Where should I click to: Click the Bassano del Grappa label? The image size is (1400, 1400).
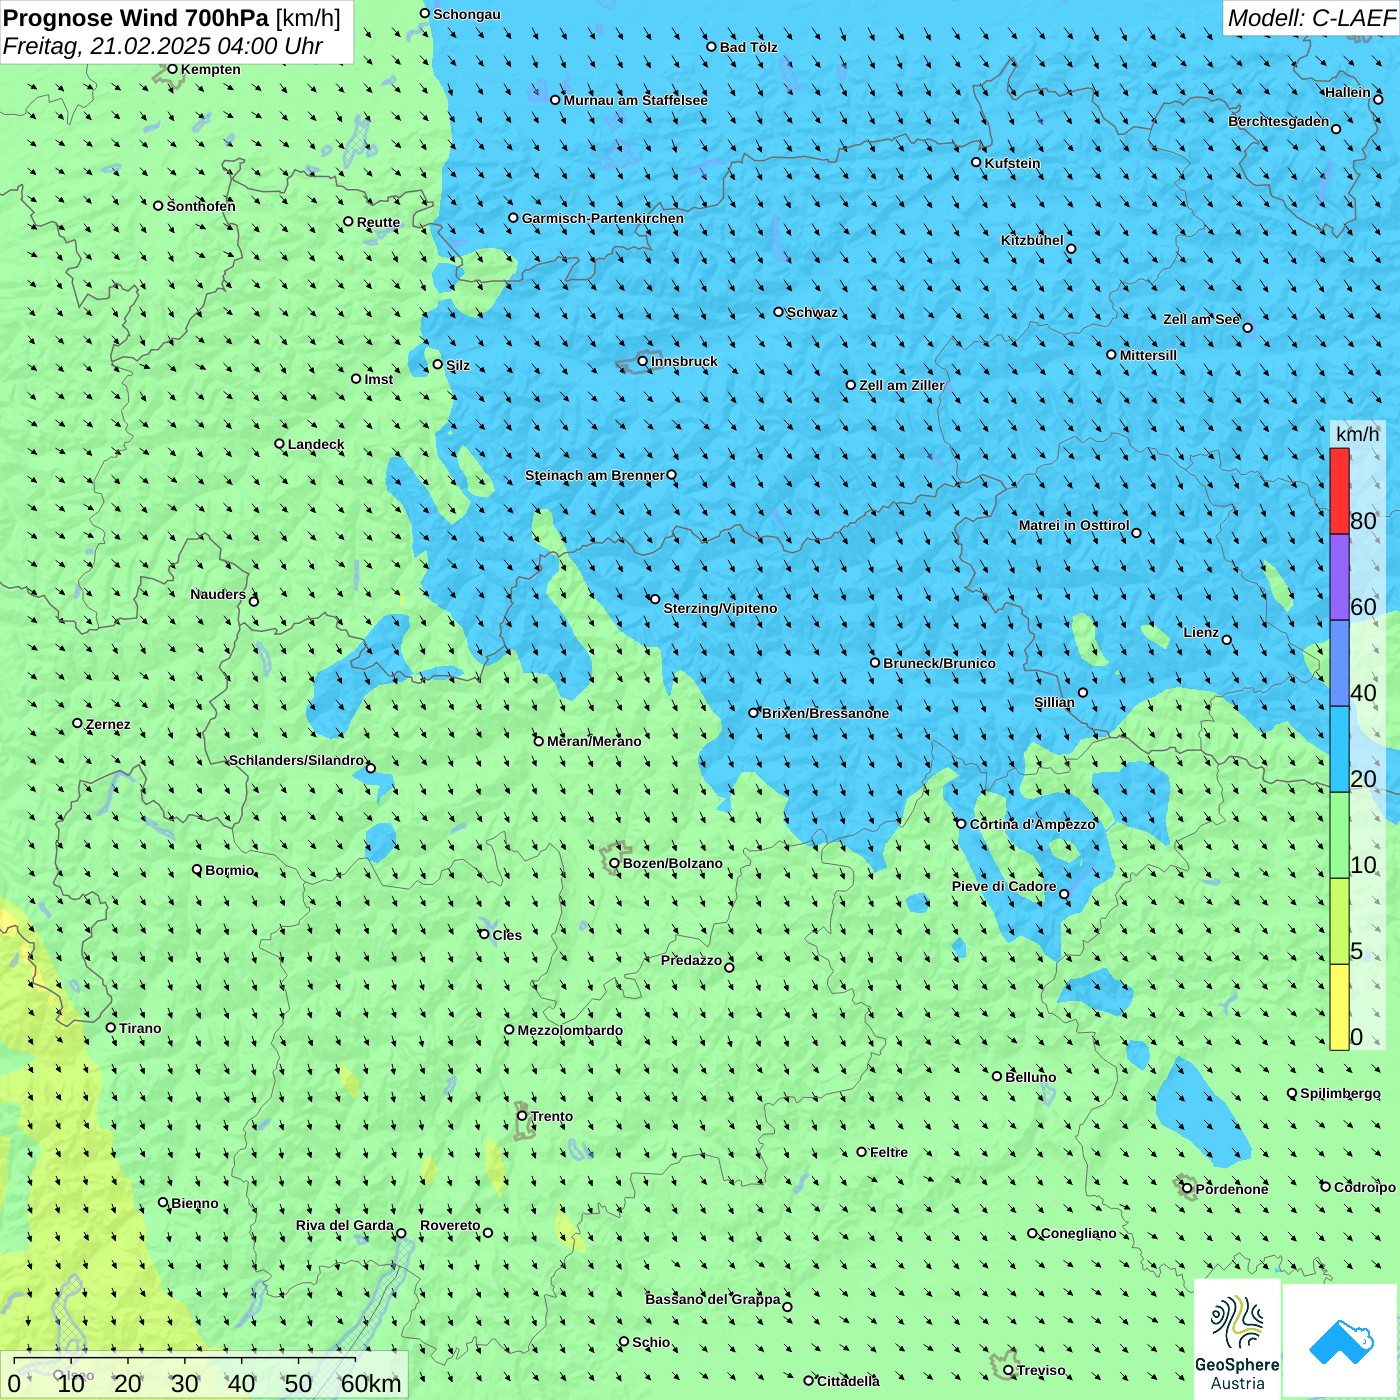point(712,1299)
